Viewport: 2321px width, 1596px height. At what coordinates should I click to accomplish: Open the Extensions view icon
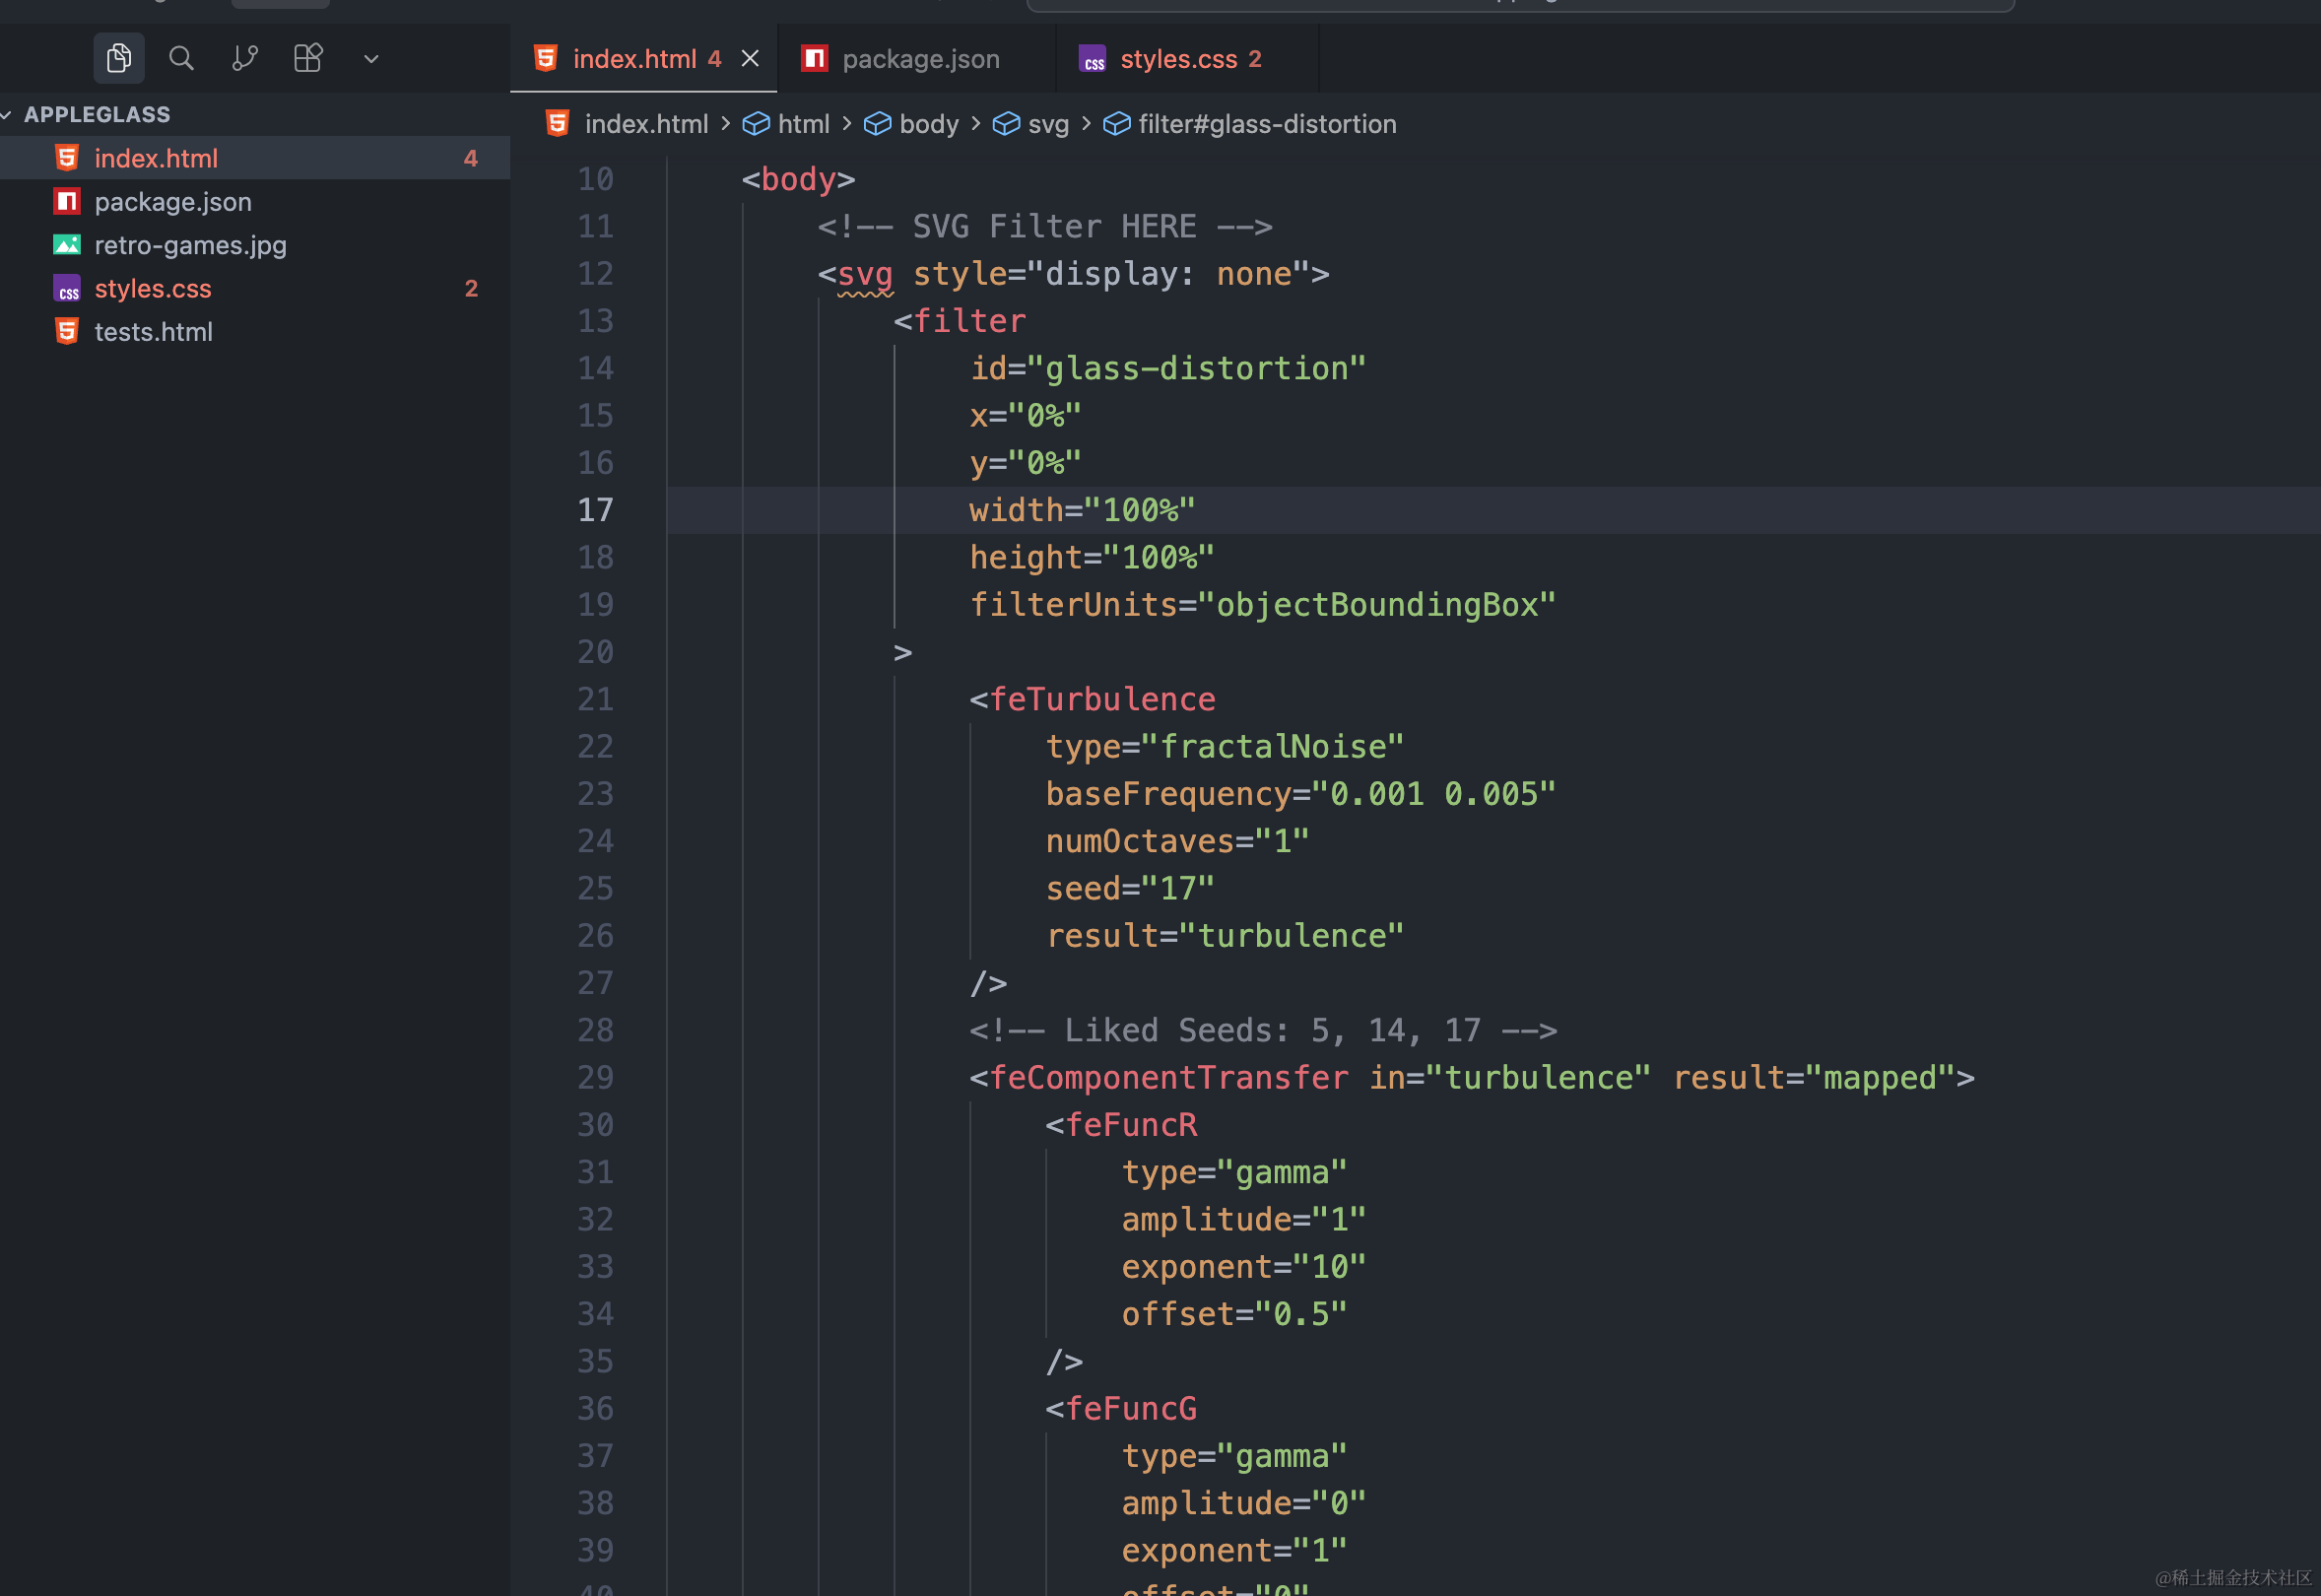tap(308, 58)
